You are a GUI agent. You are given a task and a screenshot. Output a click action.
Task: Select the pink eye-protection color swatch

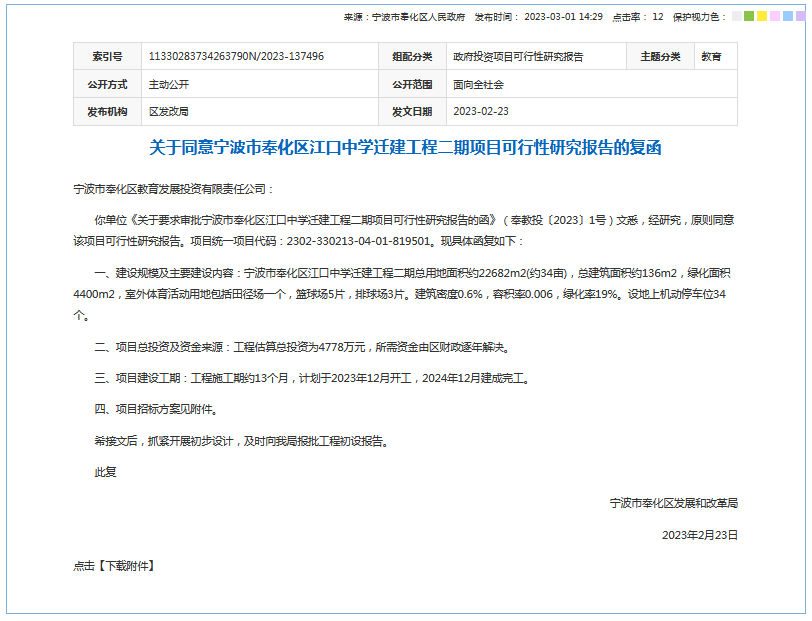(775, 17)
